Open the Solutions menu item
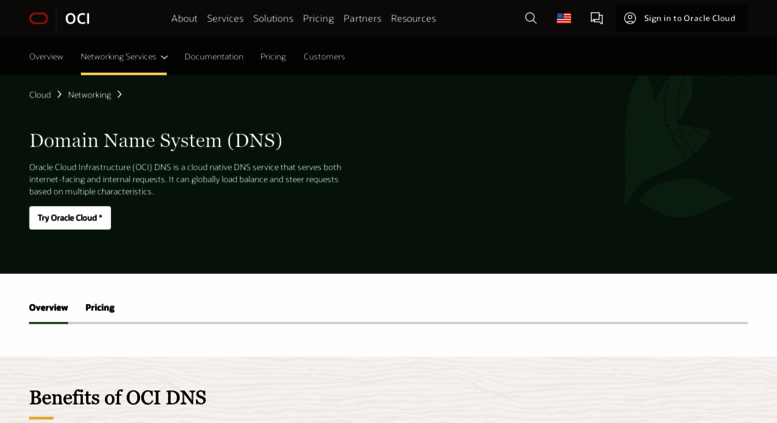 [x=273, y=18]
